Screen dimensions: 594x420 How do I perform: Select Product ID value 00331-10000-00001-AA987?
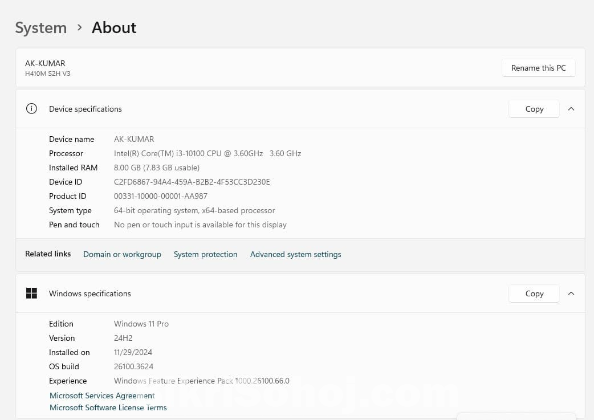161,196
